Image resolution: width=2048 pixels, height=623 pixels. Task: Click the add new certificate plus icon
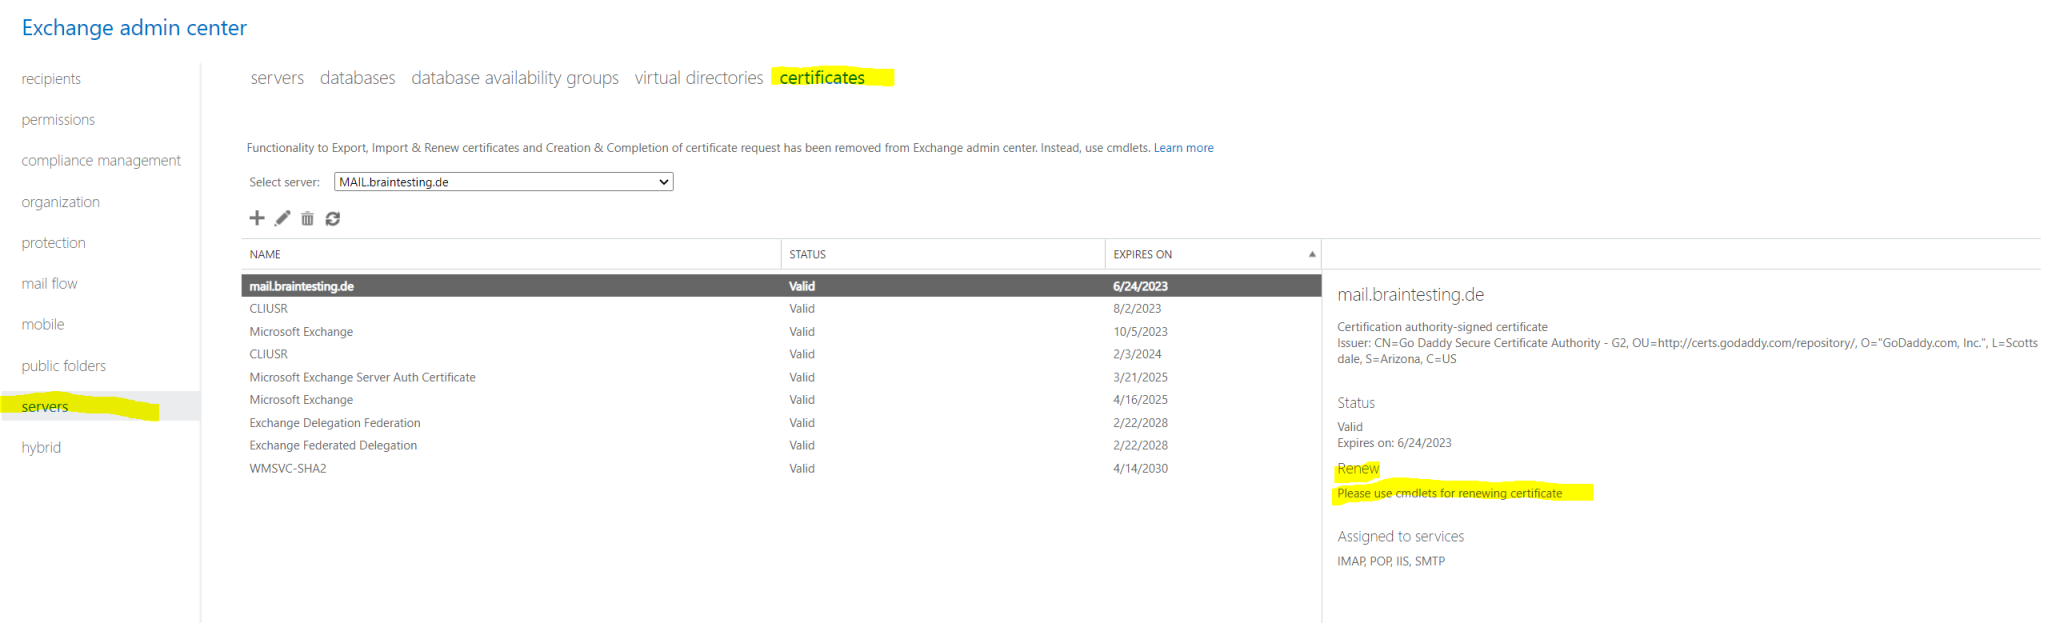[x=257, y=218]
